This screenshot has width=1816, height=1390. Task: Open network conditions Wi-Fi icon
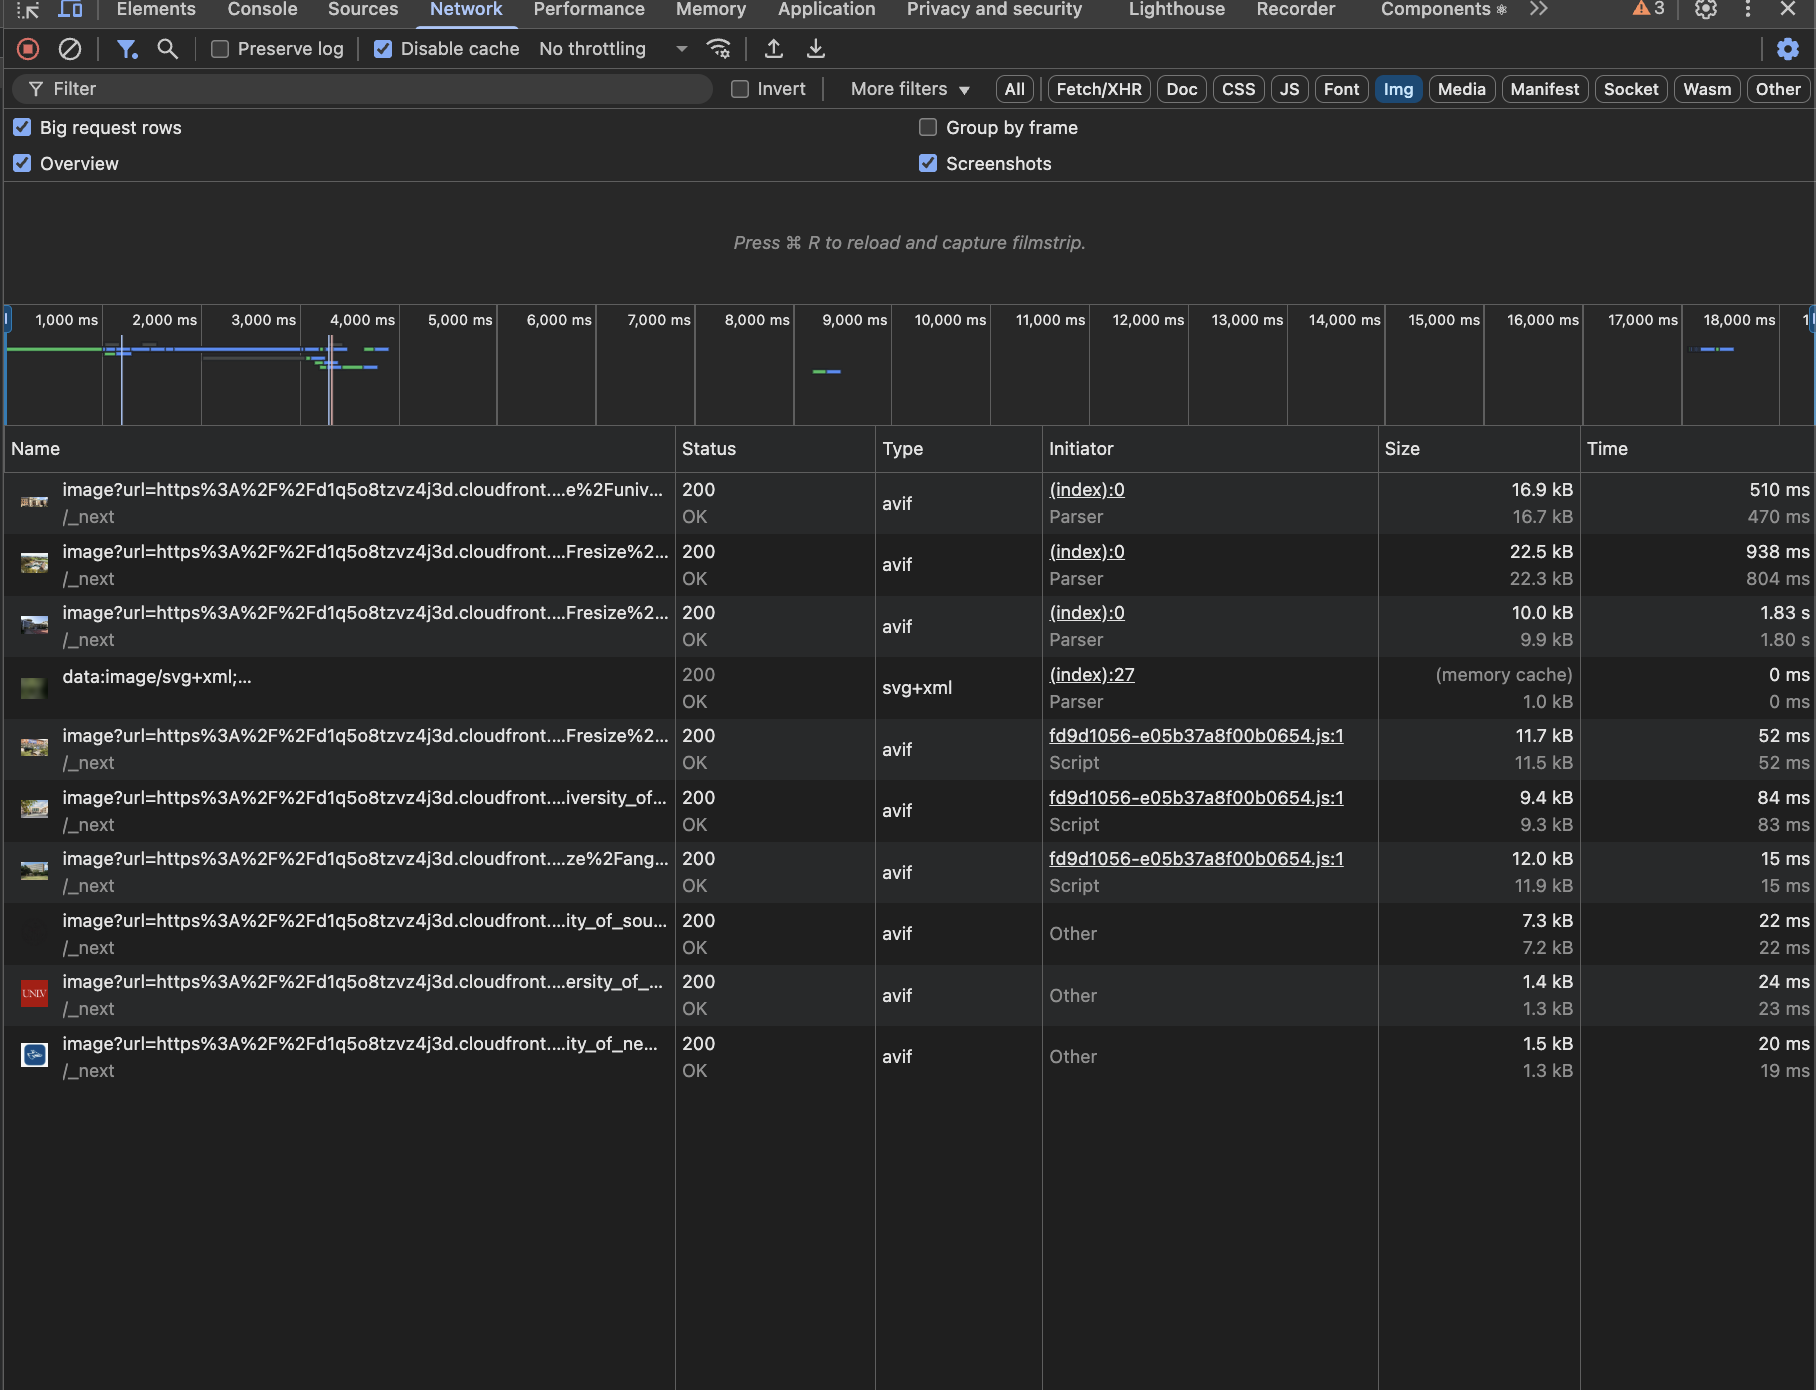[x=718, y=49]
